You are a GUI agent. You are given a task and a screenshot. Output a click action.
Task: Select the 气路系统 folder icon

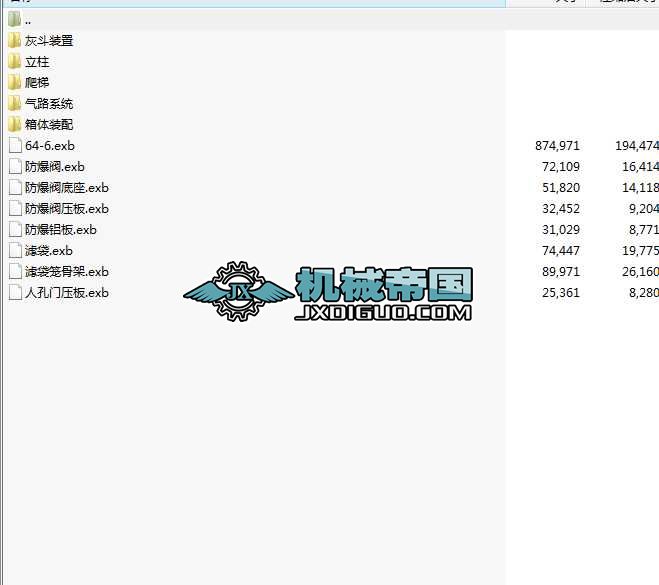(14, 103)
